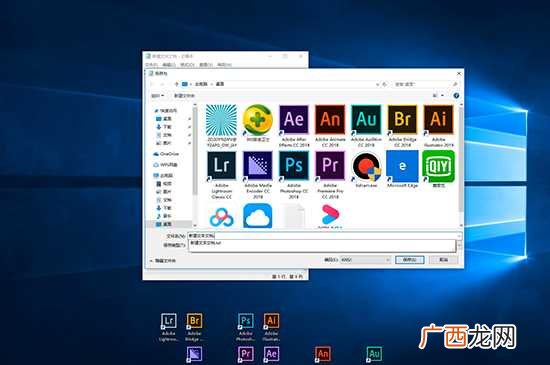Open the file name history dropdown arrow
The height and width of the screenshot is (365, 550).
(459, 236)
